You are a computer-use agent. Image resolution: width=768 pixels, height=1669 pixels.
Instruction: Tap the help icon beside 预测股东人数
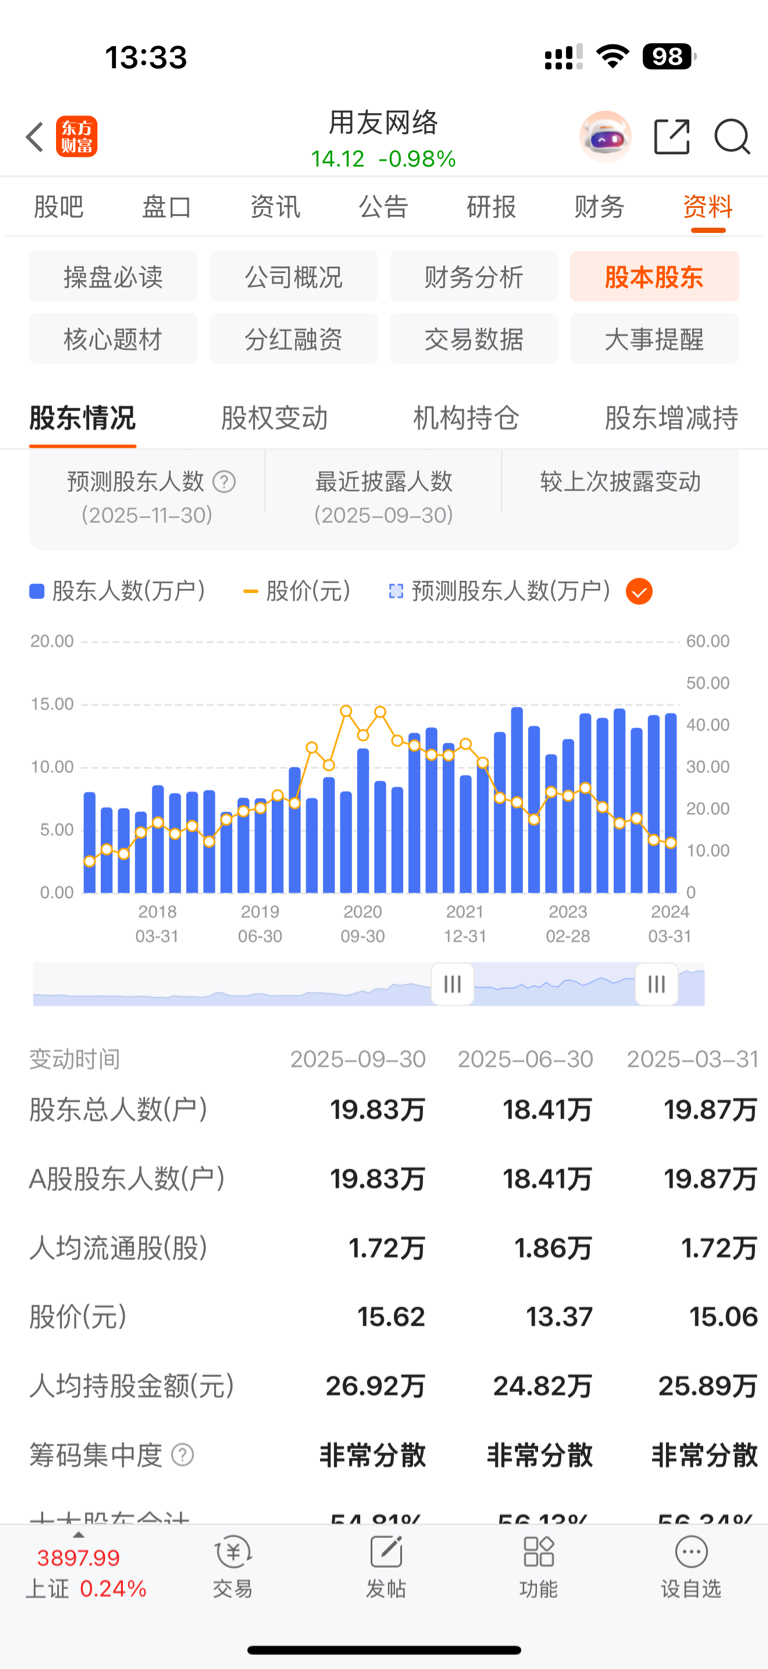pos(225,482)
